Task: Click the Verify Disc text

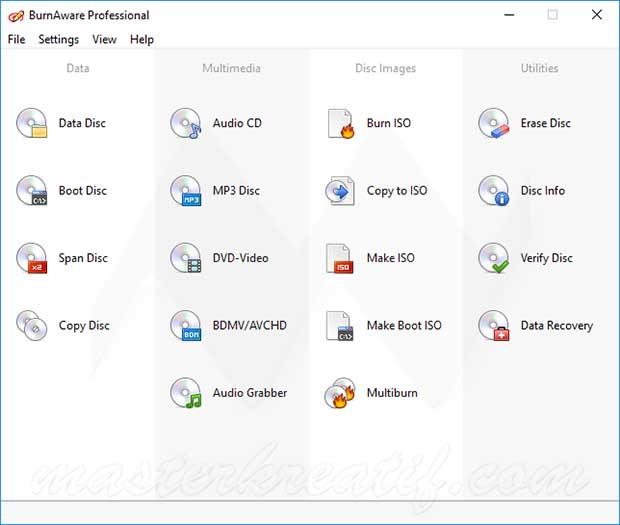Action: click(546, 258)
